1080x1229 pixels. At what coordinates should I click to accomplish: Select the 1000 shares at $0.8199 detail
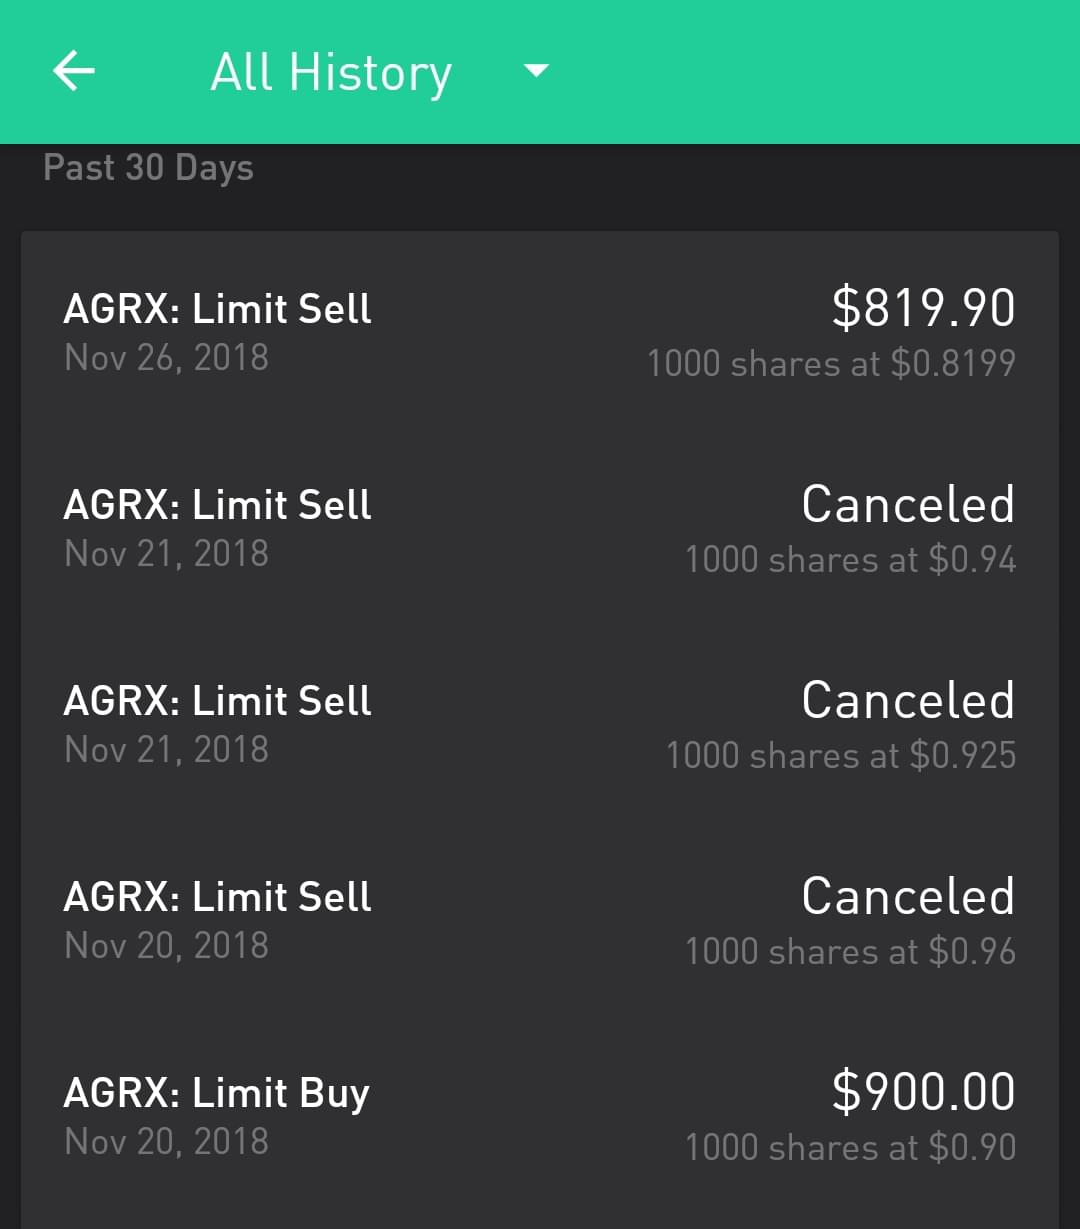click(831, 363)
